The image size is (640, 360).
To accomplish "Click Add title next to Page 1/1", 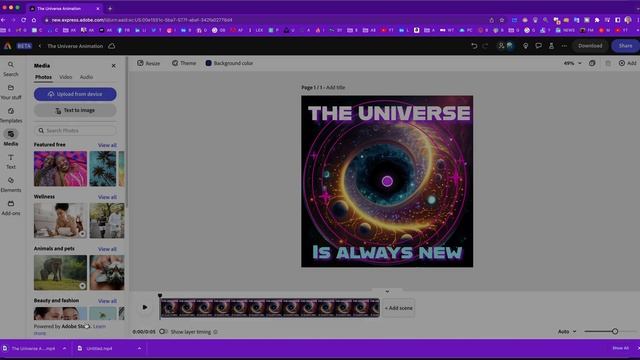I will [336, 87].
